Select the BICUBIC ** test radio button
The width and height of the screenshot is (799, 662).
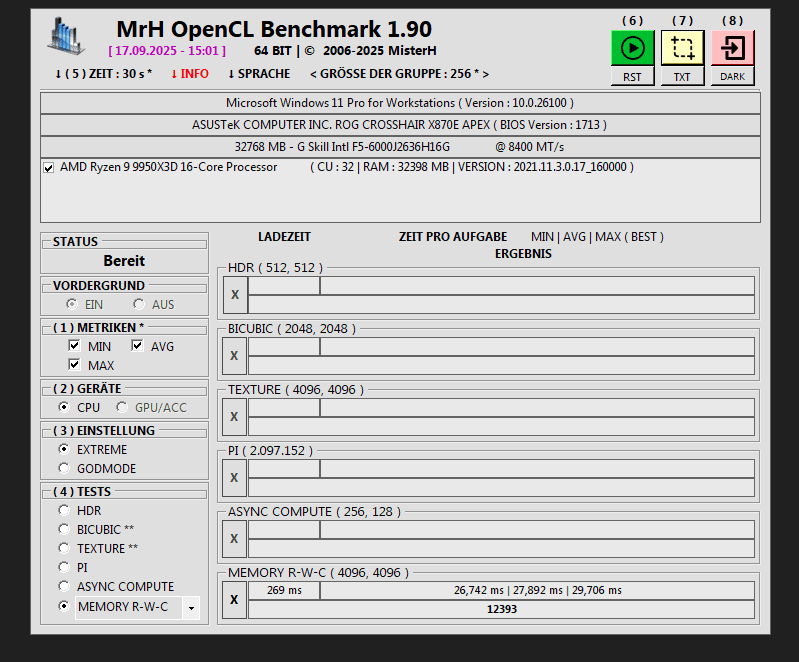coord(64,529)
